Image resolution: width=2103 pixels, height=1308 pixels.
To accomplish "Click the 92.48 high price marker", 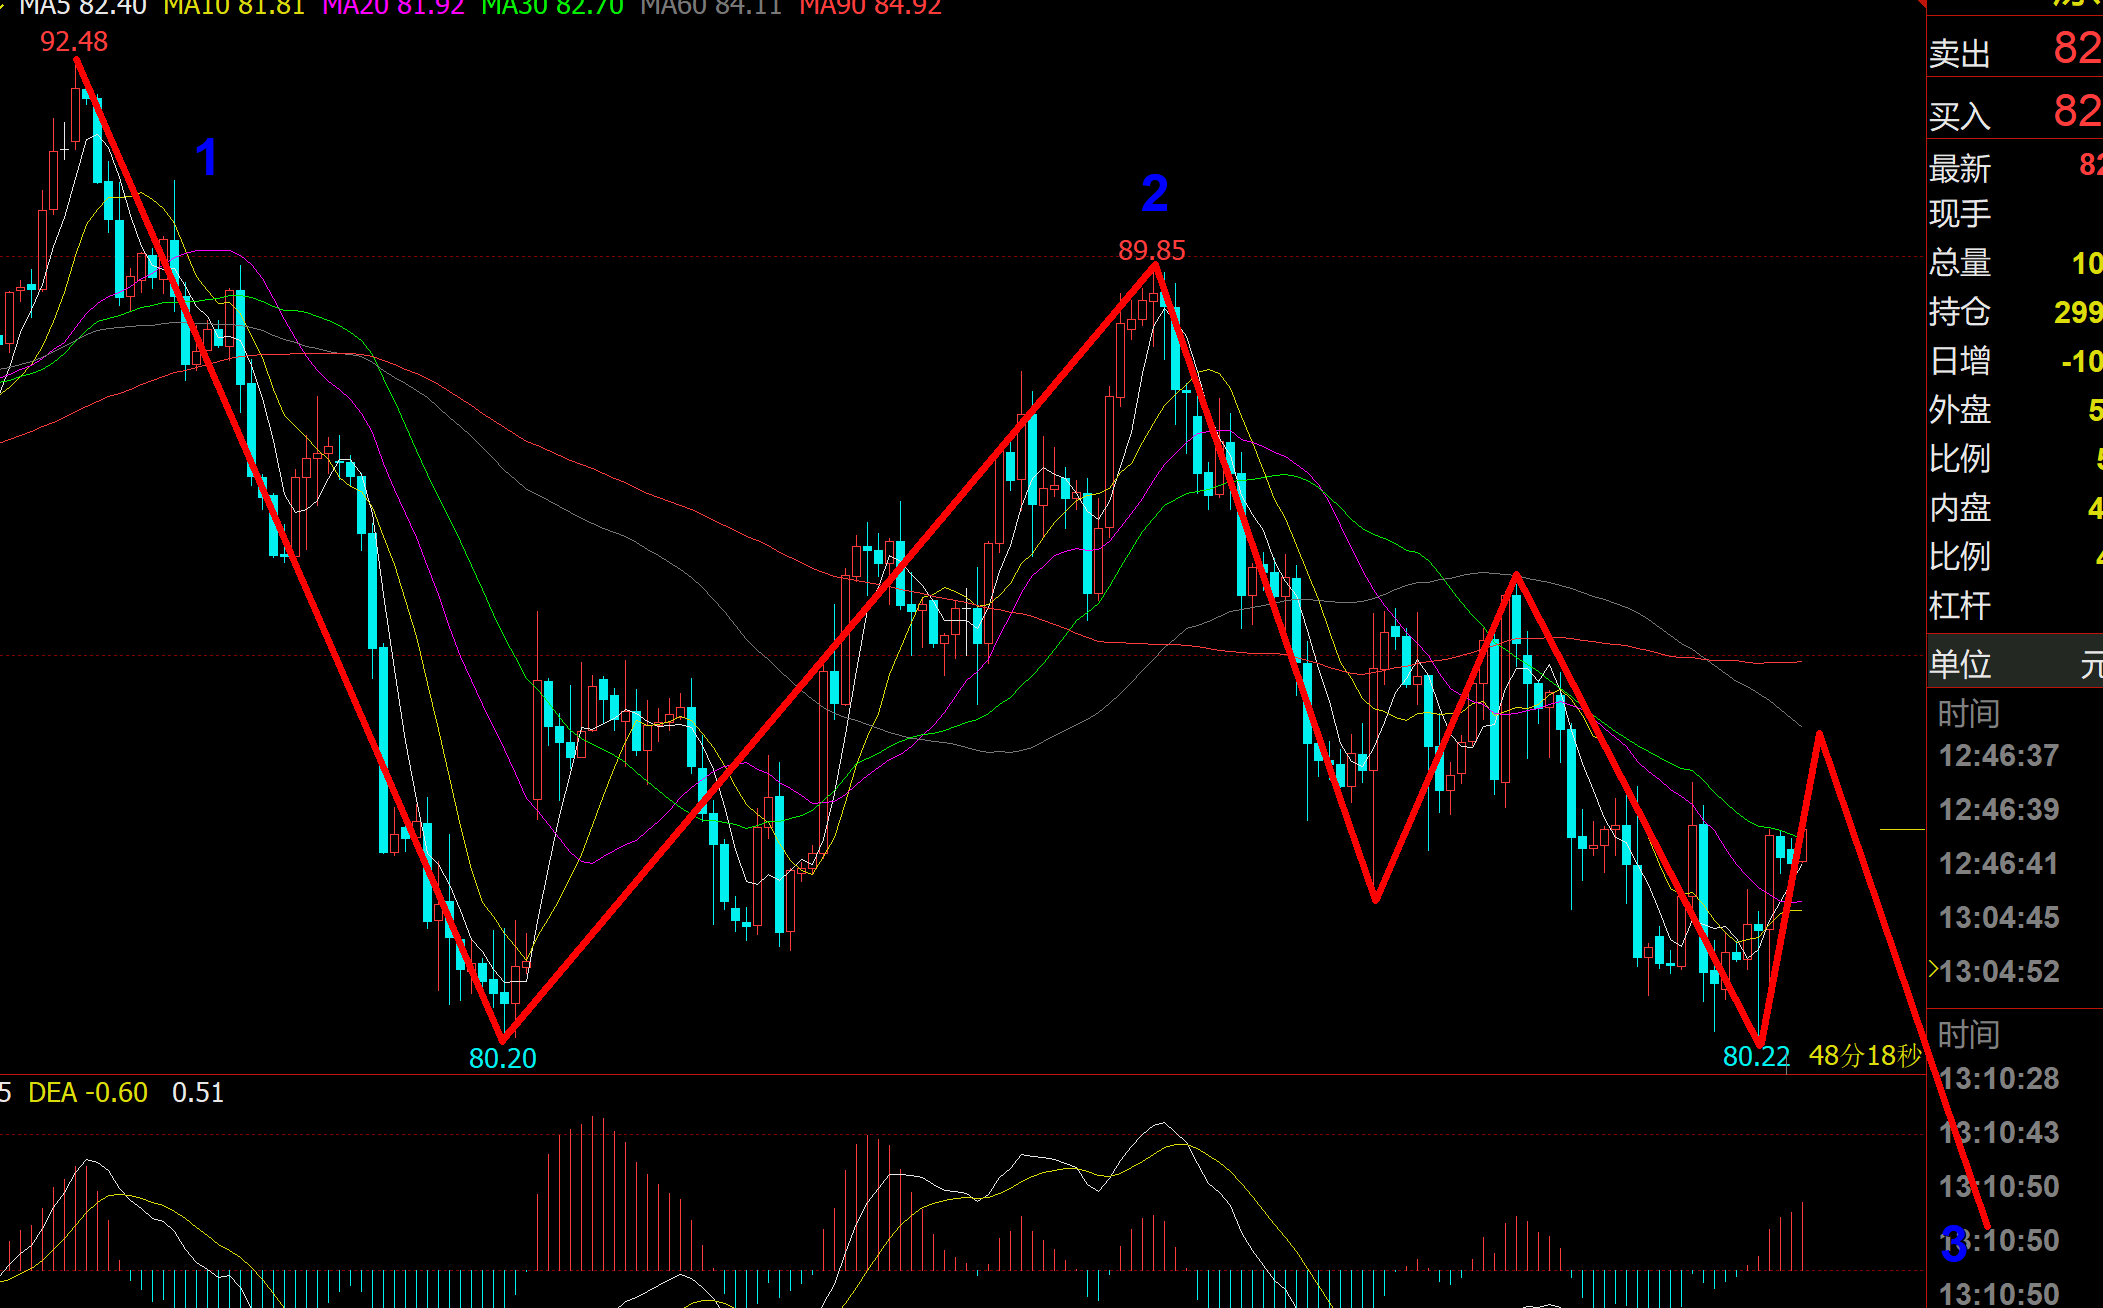I will [x=74, y=42].
